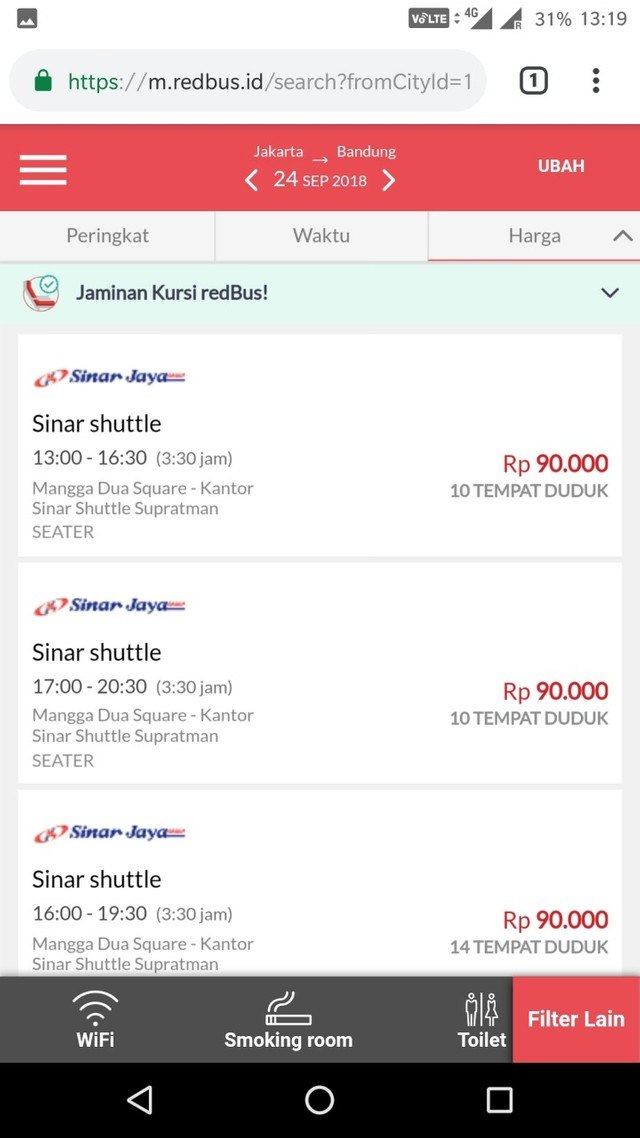Sort results by Waktu tab
Image resolution: width=640 pixels, height=1138 pixels.
coord(321,236)
